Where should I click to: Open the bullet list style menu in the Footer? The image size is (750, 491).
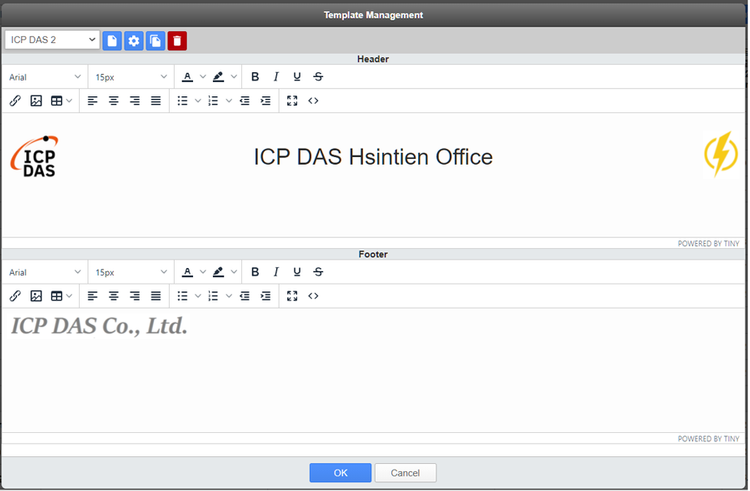coord(198,296)
